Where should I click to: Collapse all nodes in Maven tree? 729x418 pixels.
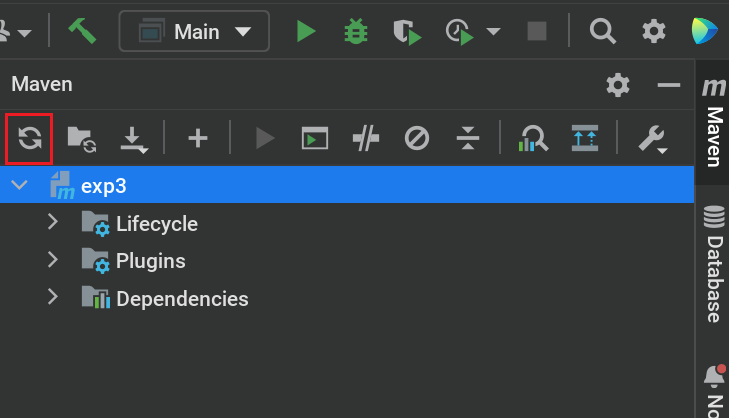point(468,138)
